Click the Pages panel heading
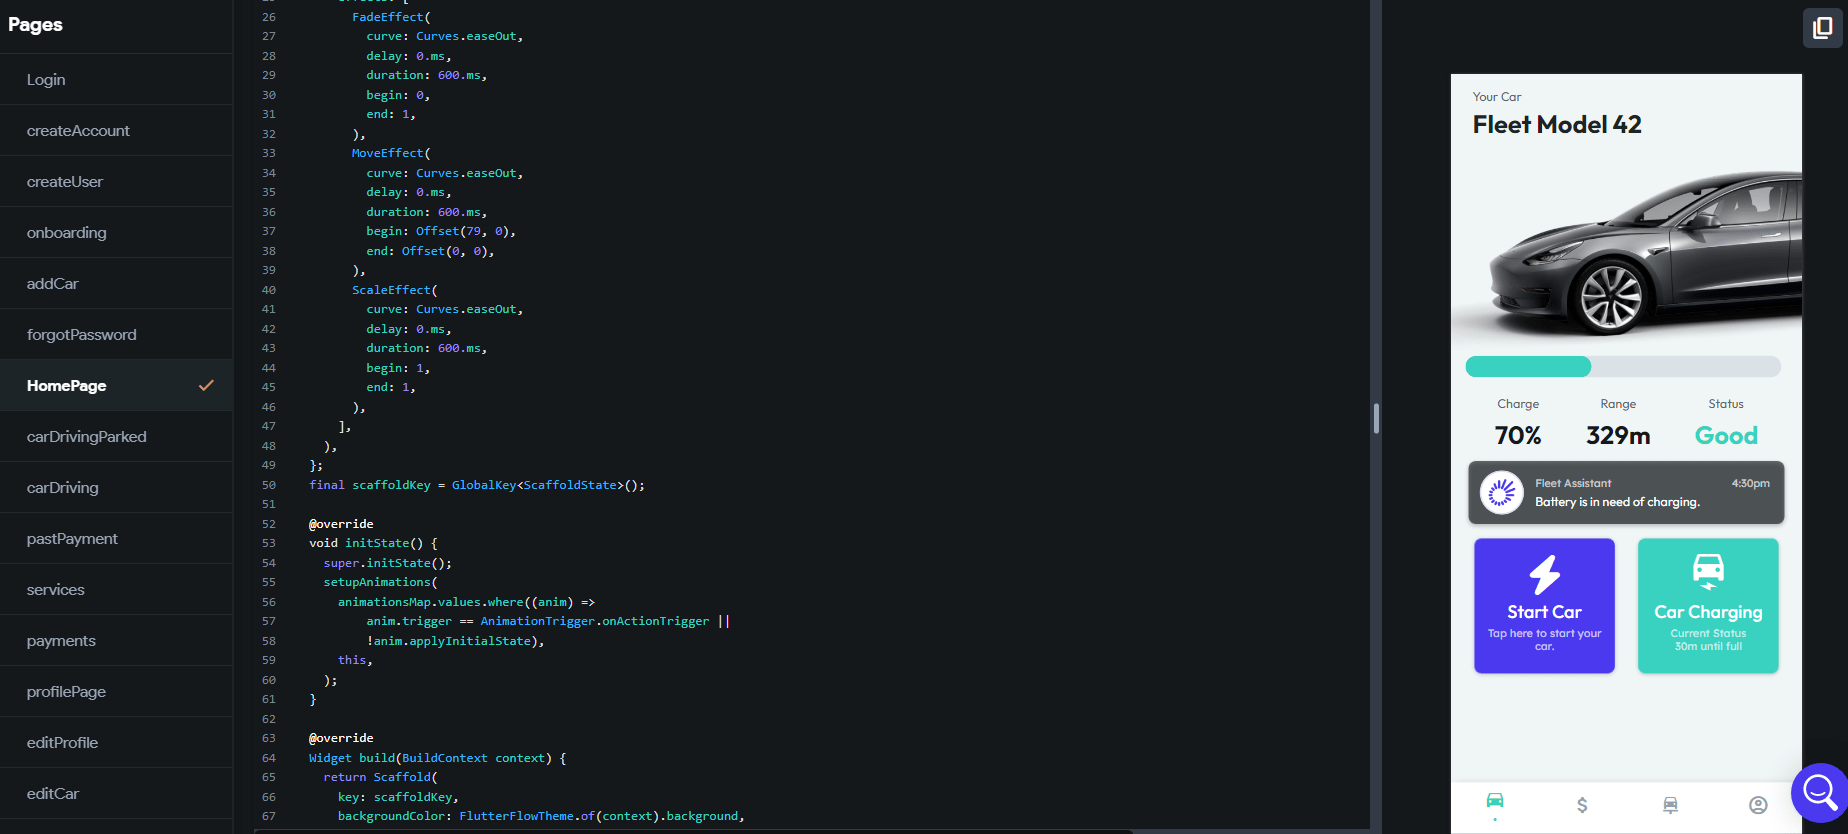The image size is (1848, 834). coord(35,25)
